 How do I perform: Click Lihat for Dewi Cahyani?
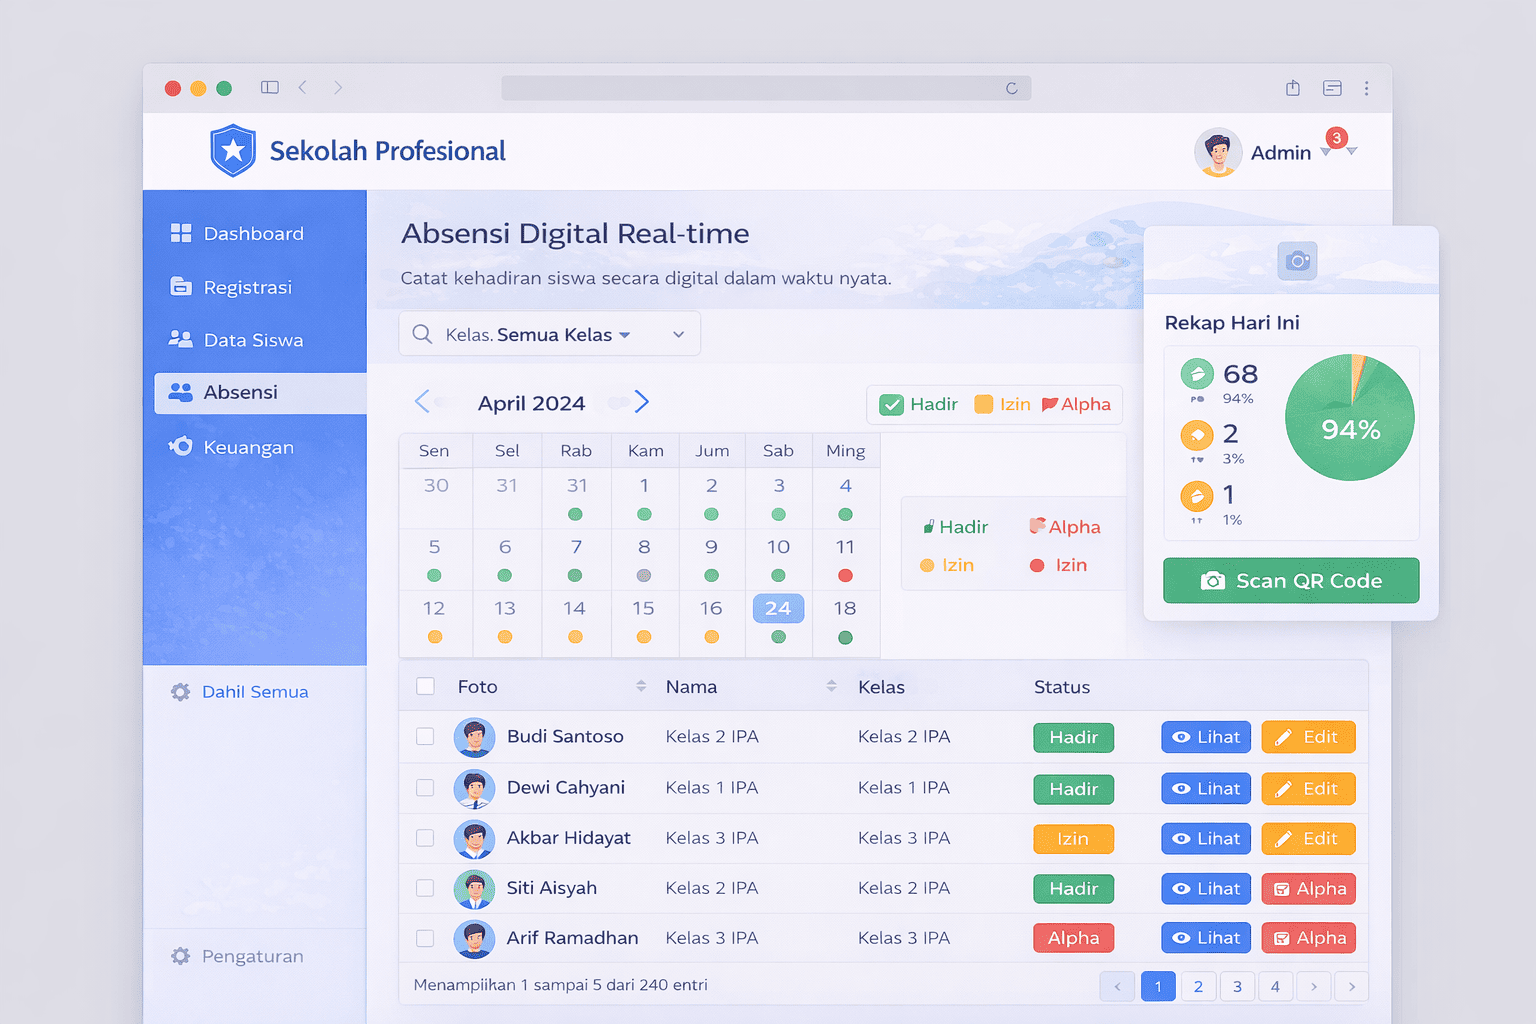tap(1206, 789)
